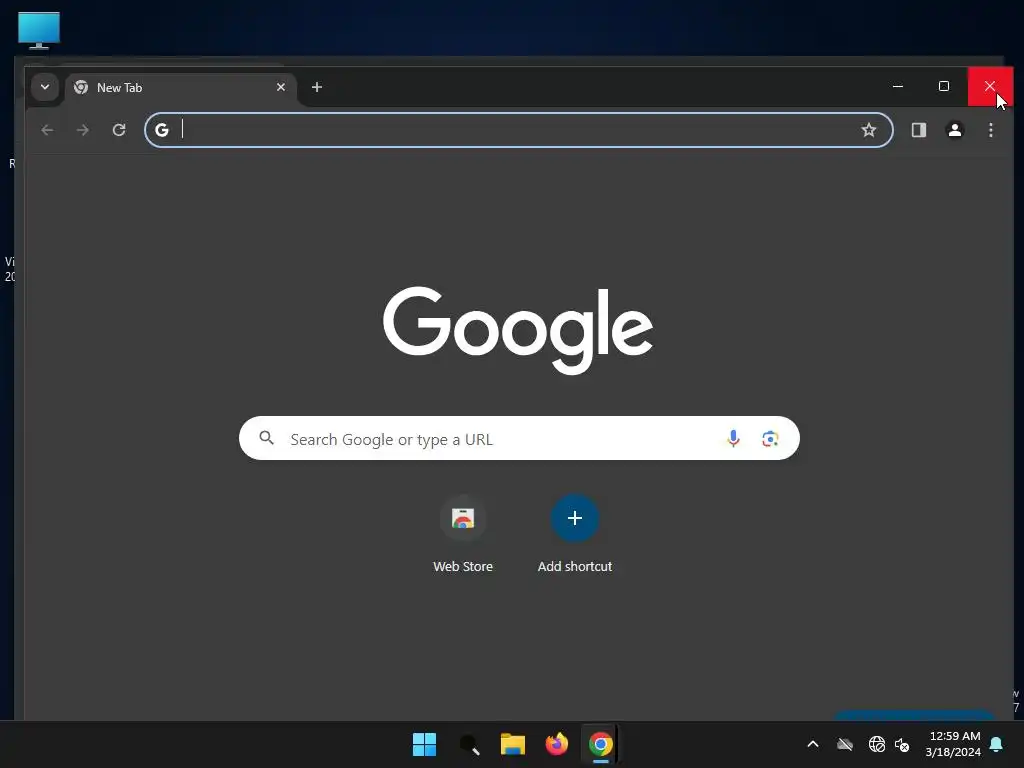The height and width of the screenshot is (768, 1024).
Task: Click Search Google or type a URL box
Action: [x=519, y=438]
